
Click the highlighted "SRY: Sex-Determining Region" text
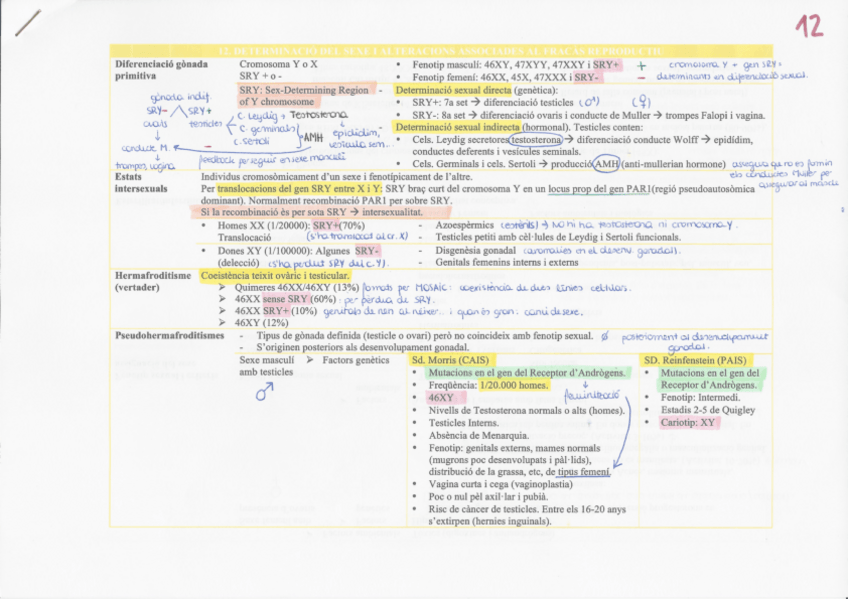tap(304, 90)
